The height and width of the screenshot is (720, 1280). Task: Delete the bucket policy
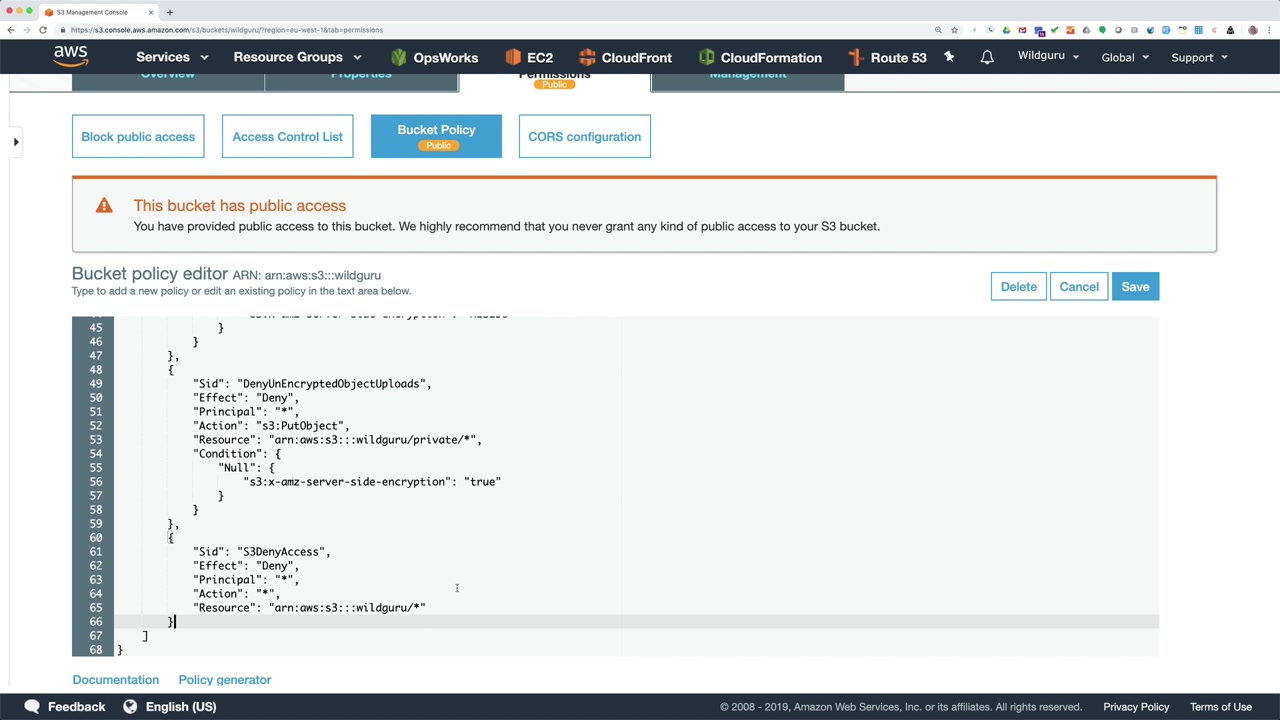tap(1019, 287)
